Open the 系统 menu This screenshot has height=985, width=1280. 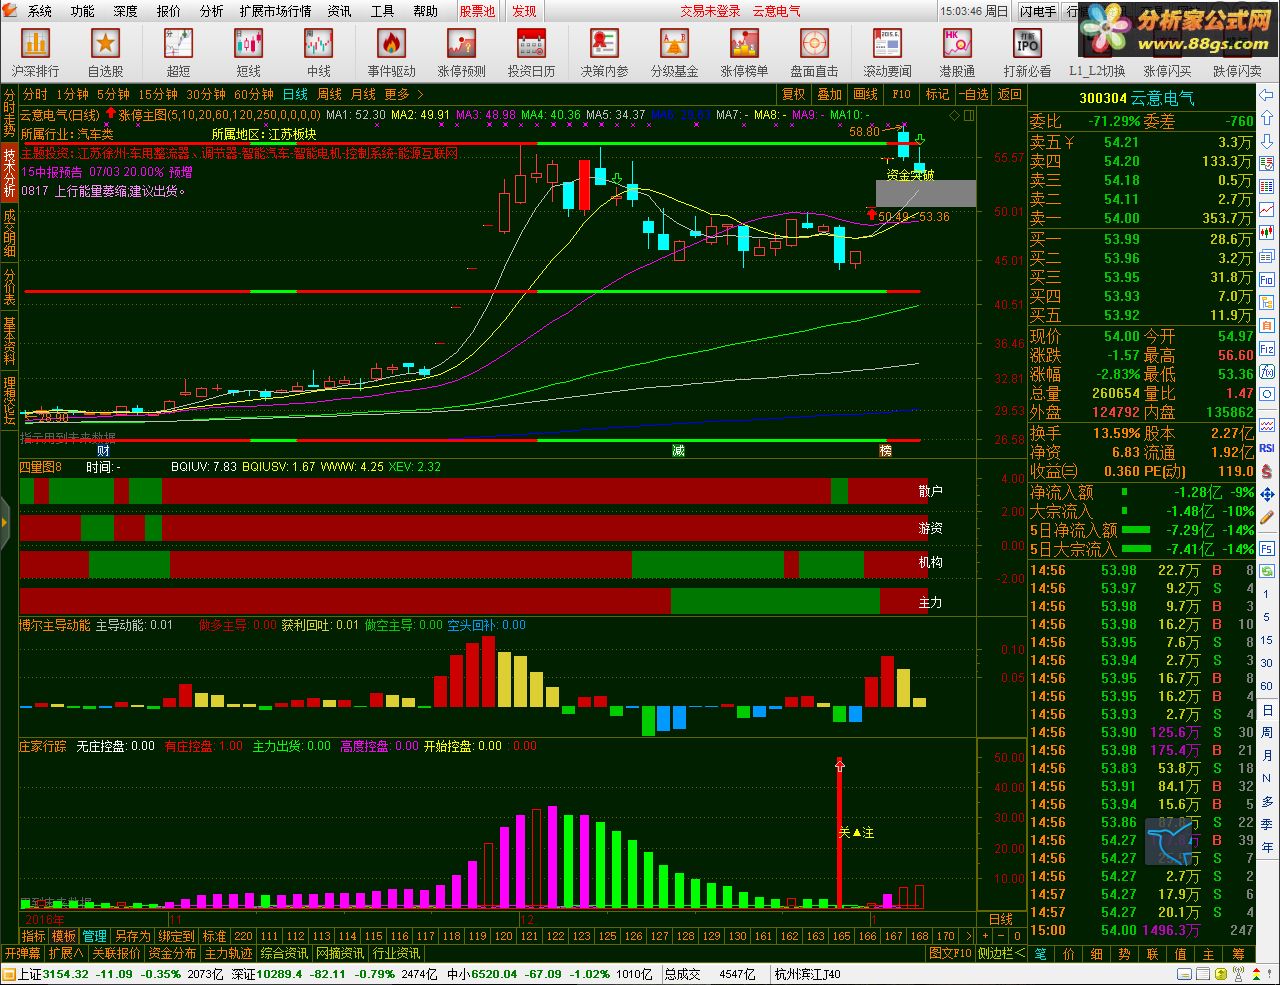pyautogui.click(x=40, y=11)
